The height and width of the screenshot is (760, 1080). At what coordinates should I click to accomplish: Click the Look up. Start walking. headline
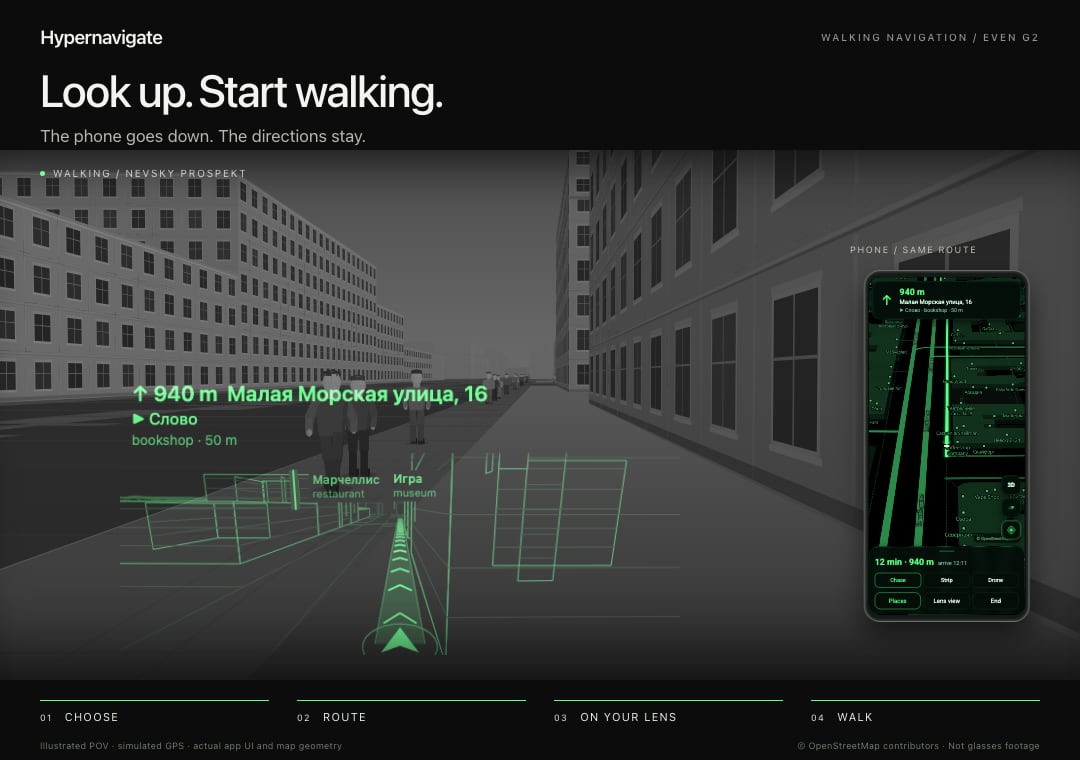241,92
